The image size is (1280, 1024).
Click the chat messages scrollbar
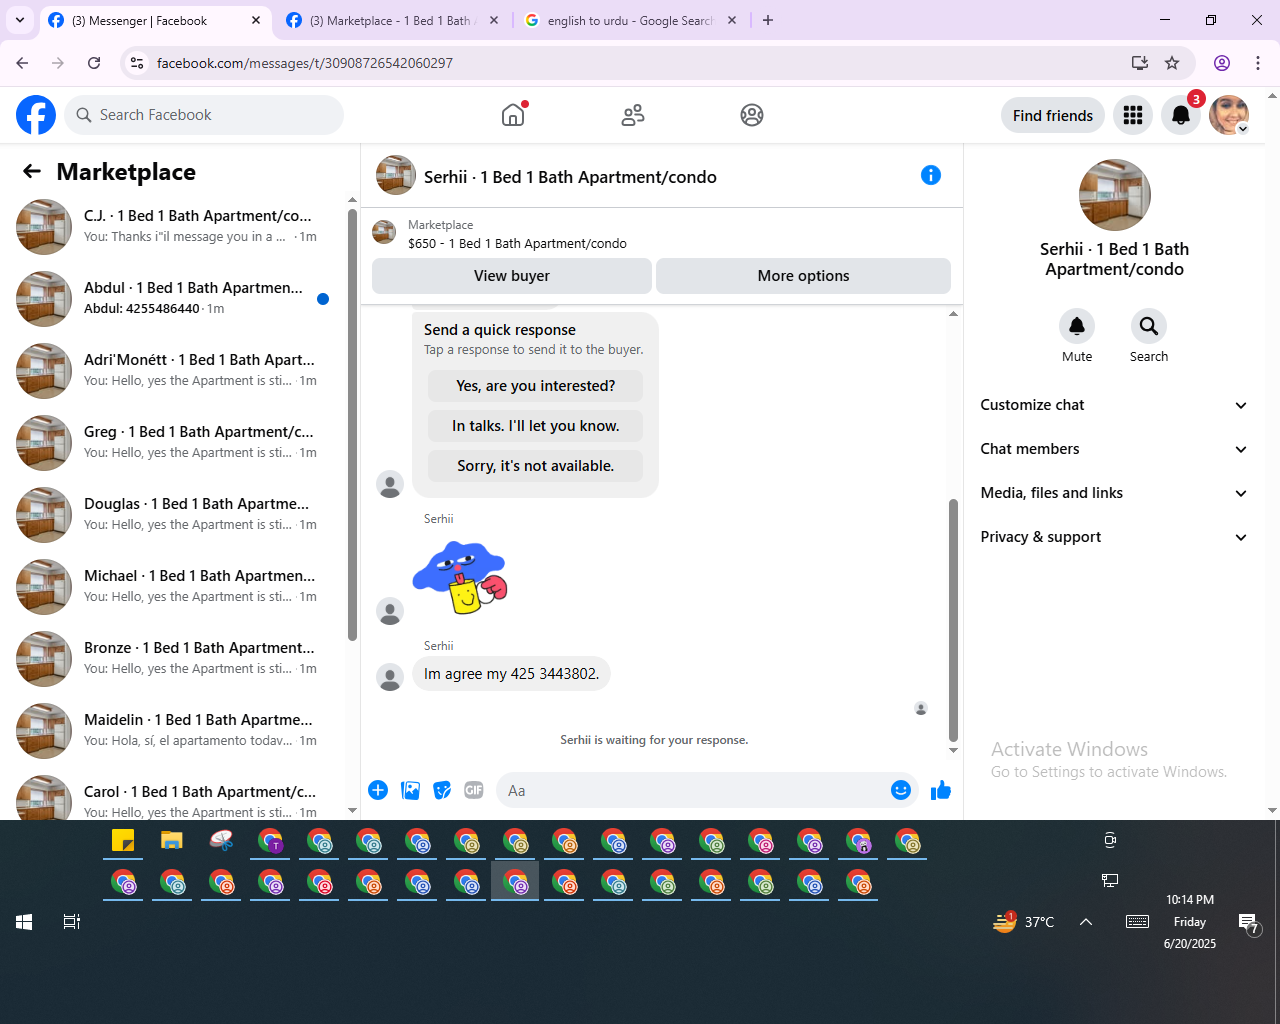[953, 620]
